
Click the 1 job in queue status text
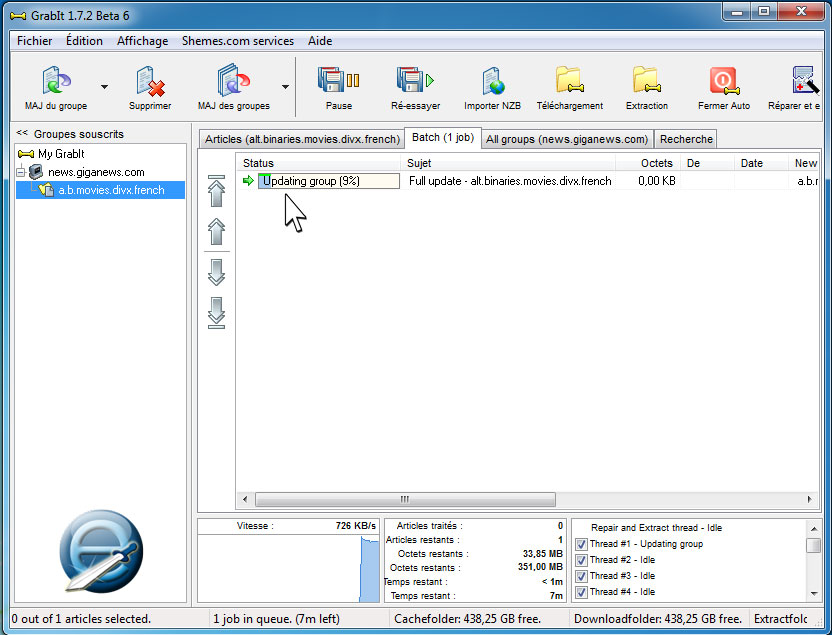276,619
